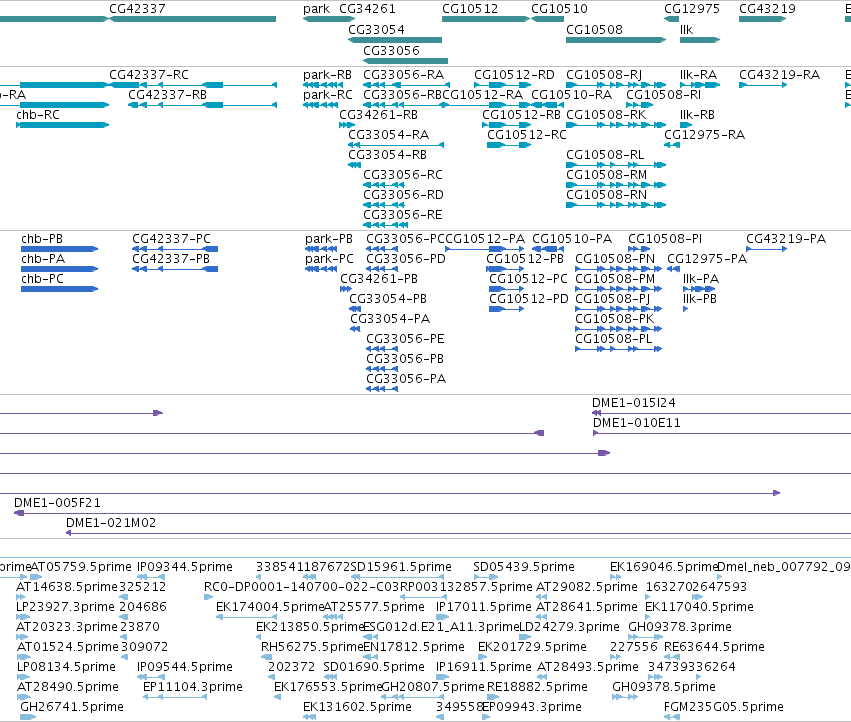The width and height of the screenshot is (851, 722).
Task: Click the FGM235G05.5prime EST label
Action: pyautogui.click(x=723, y=707)
